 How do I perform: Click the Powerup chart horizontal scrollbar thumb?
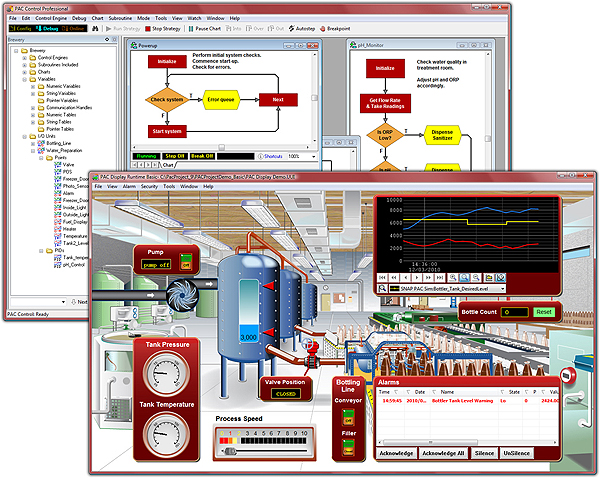[x=222, y=147]
